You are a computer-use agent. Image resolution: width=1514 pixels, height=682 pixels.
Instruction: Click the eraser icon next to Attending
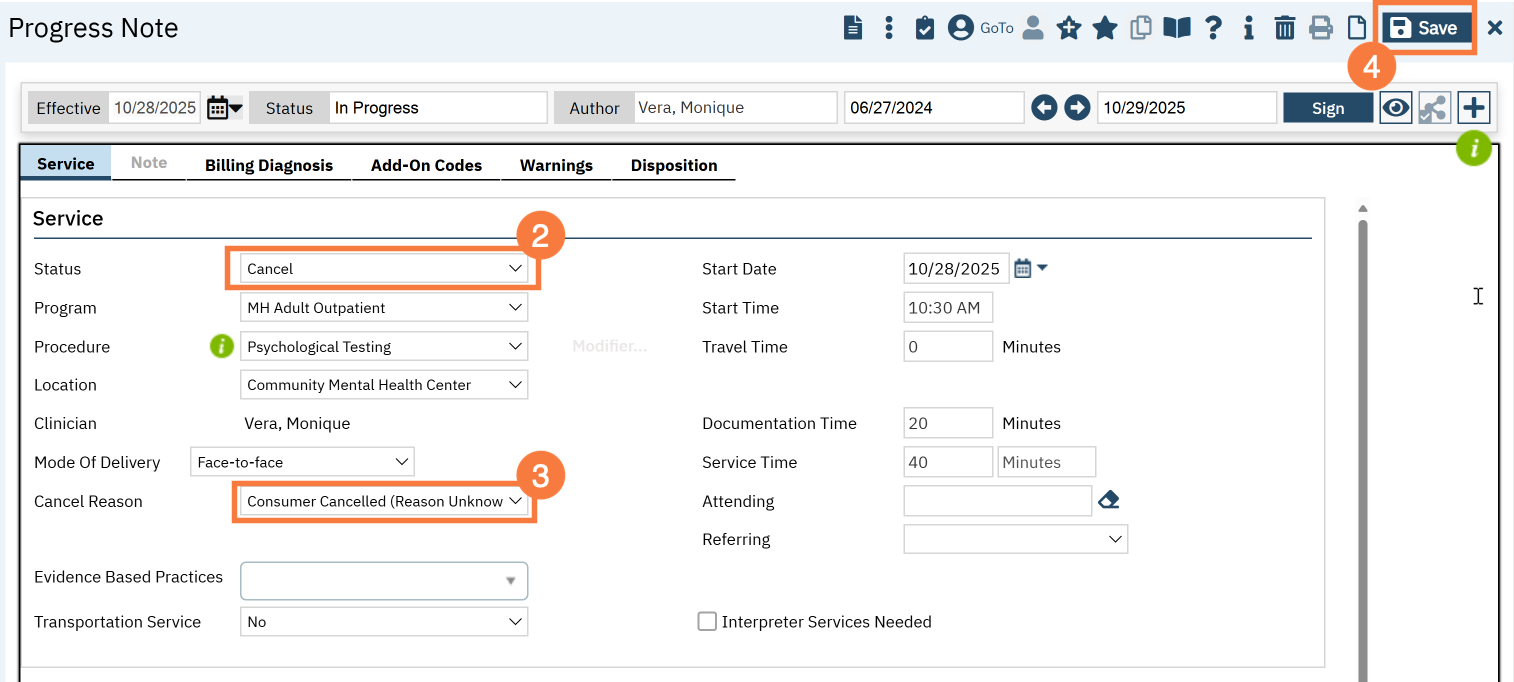click(1108, 501)
